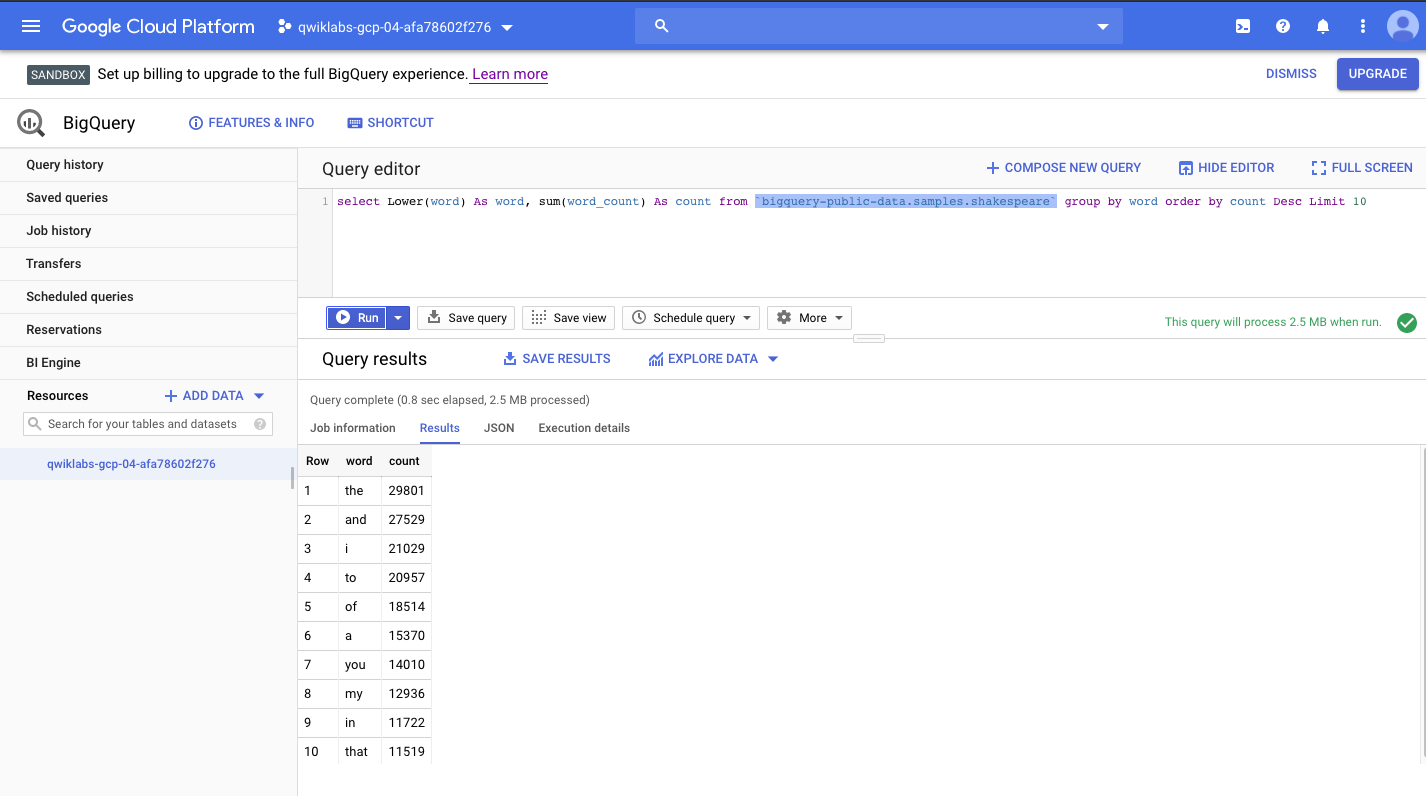Image resolution: width=1426 pixels, height=796 pixels.
Task: Click the count value 27529
Action: tap(406, 520)
